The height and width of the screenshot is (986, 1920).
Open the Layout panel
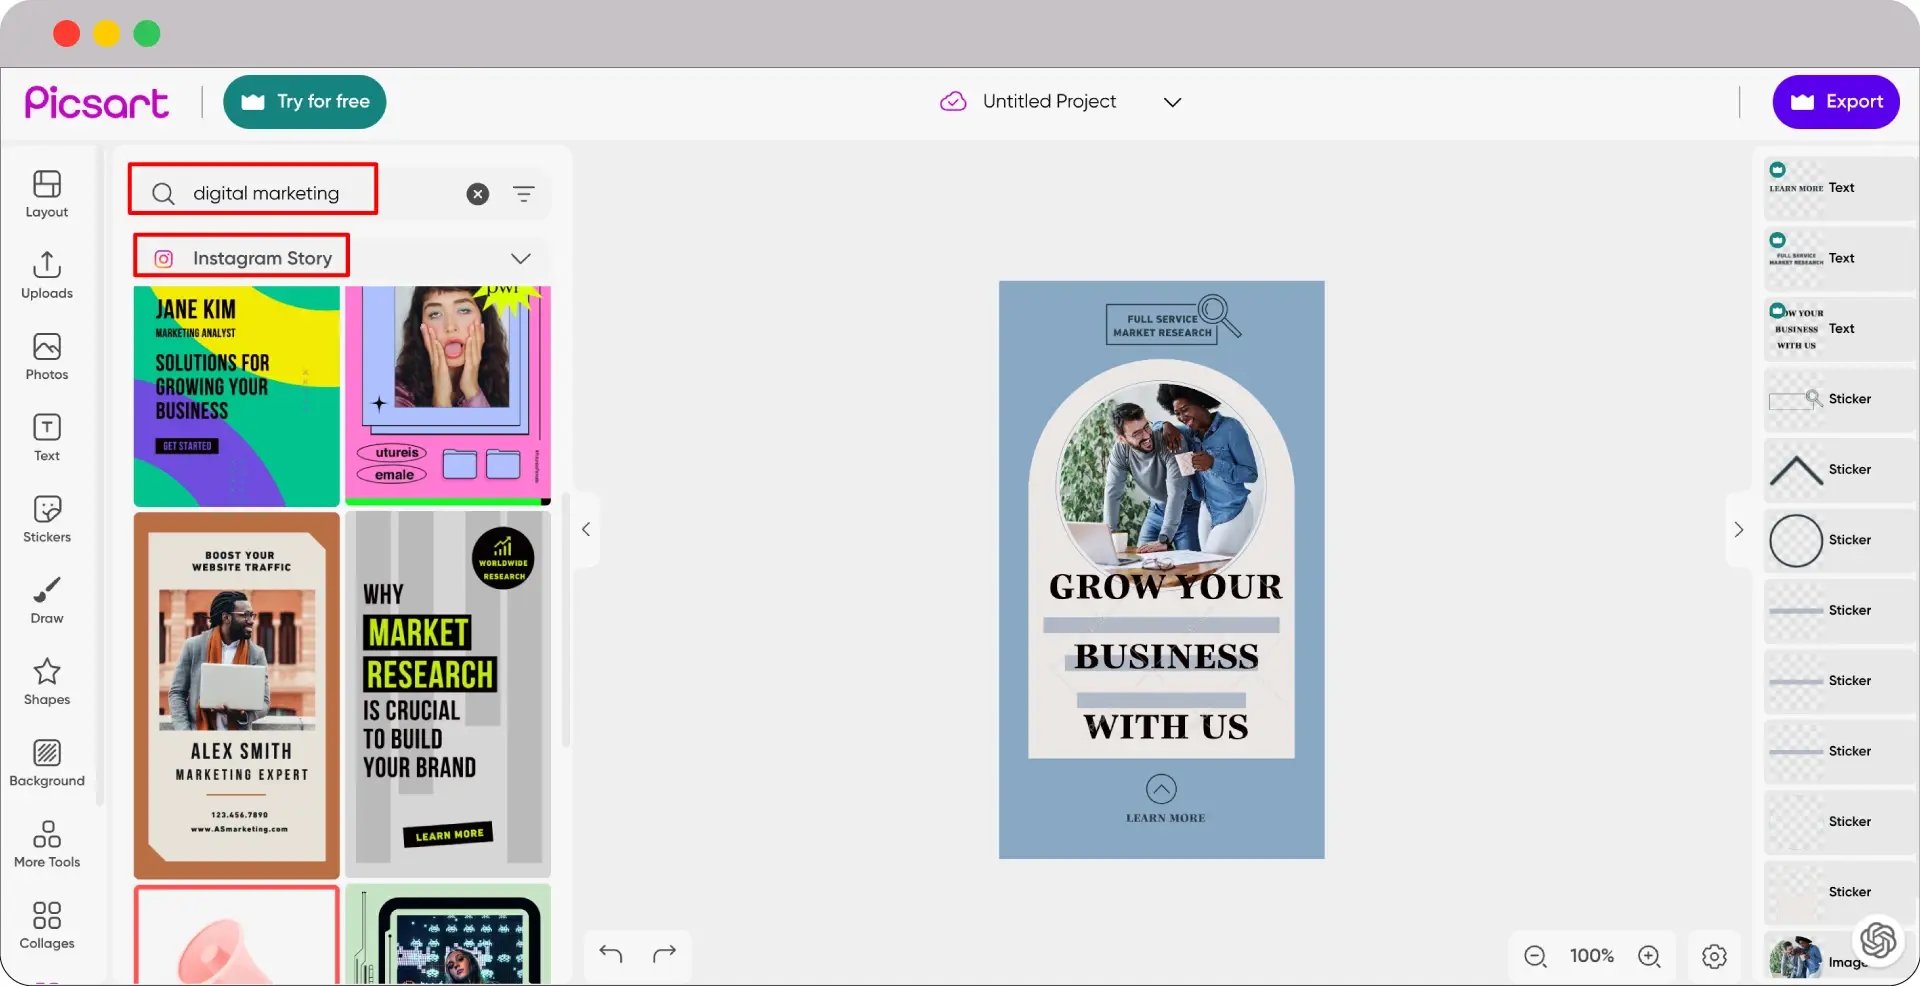point(47,194)
